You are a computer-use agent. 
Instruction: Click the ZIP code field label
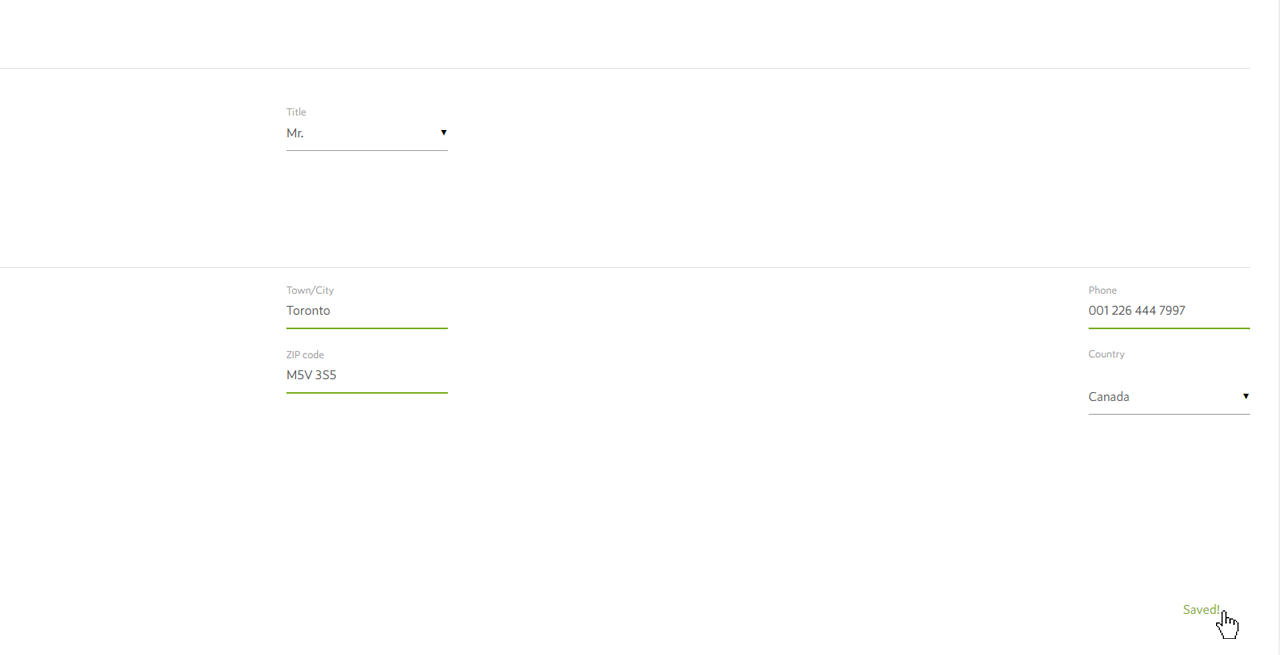(x=305, y=355)
